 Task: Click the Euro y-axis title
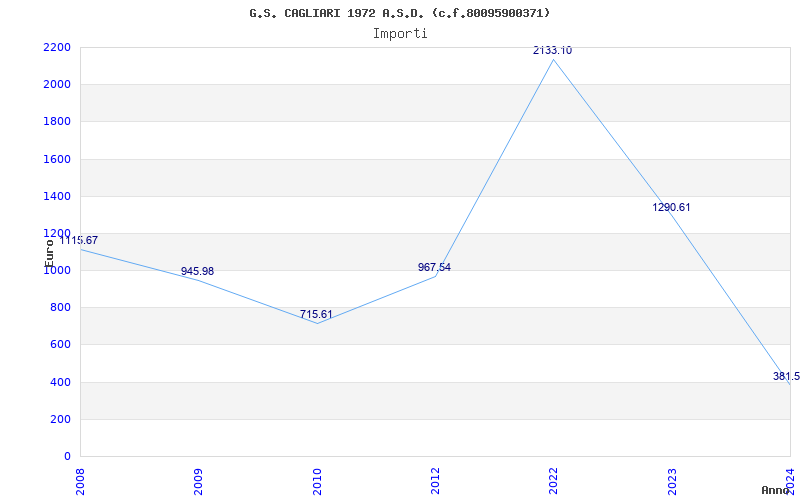click(49, 253)
